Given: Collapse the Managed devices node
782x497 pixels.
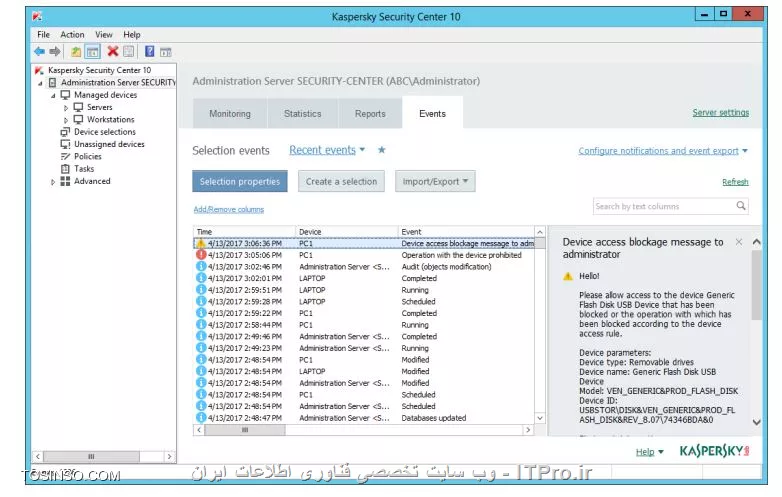Looking at the screenshot, I should pyautogui.click(x=53, y=95).
